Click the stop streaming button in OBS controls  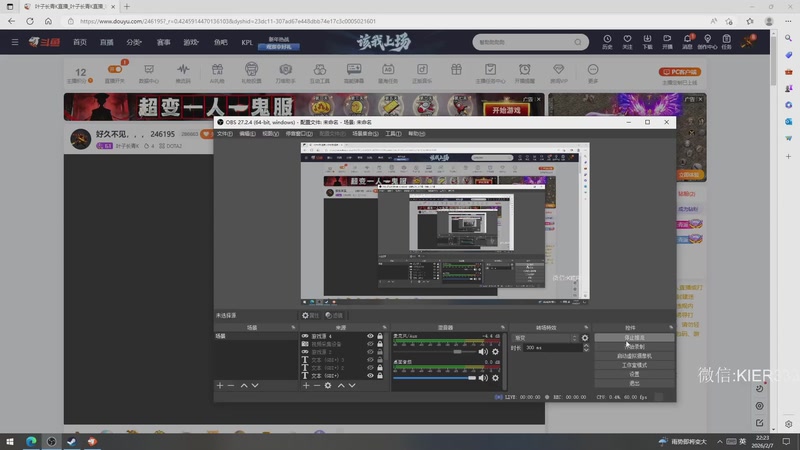click(x=634, y=338)
